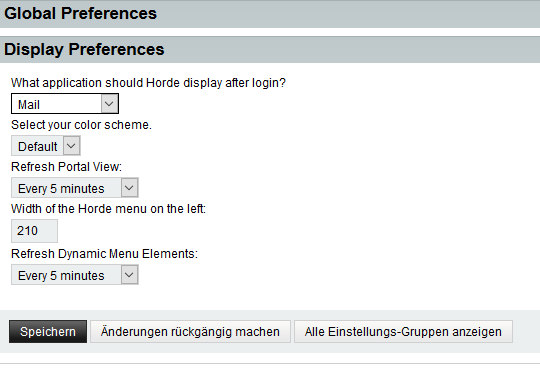540x368 pixels.
Task: Click the arrow icon of the Mail dropdown
Action: [x=109, y=104]
